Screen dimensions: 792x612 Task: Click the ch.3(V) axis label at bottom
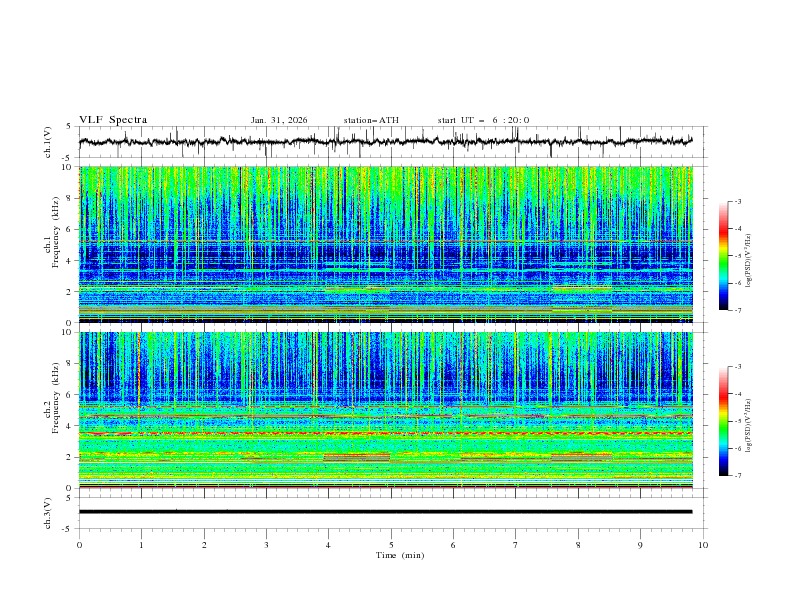point(49,511)
